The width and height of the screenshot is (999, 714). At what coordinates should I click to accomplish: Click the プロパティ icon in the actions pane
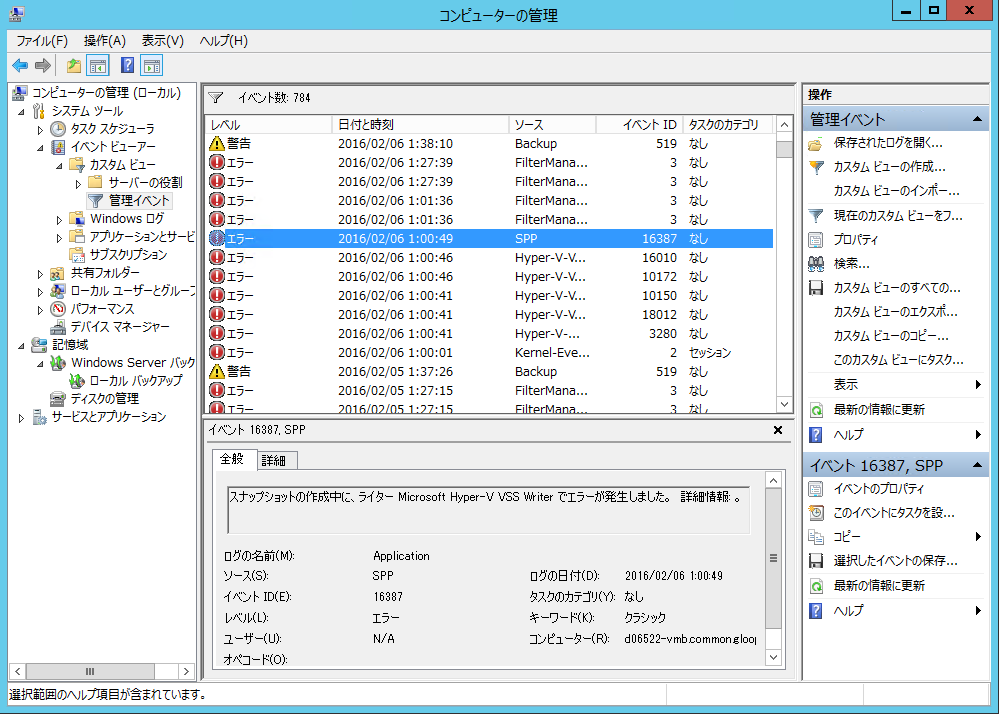coord(816,240)
